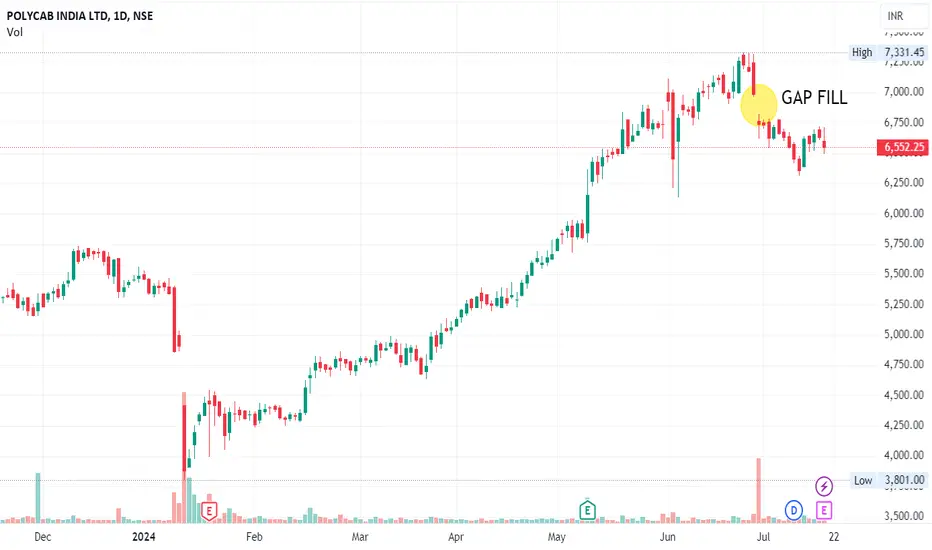This screenshot has height=550, width=932.
Task: Click the red 6,552.25 current price label
Action: 903,147
